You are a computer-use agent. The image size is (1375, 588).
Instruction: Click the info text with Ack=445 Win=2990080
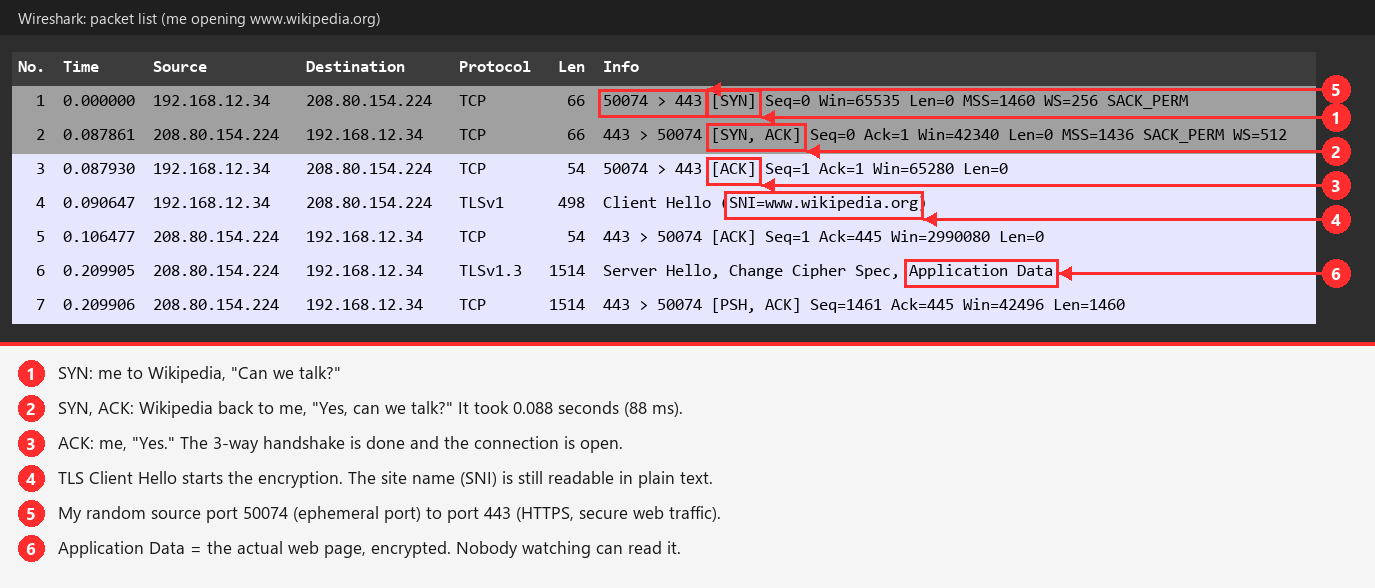pyautogui.click(x=823, y=237)
